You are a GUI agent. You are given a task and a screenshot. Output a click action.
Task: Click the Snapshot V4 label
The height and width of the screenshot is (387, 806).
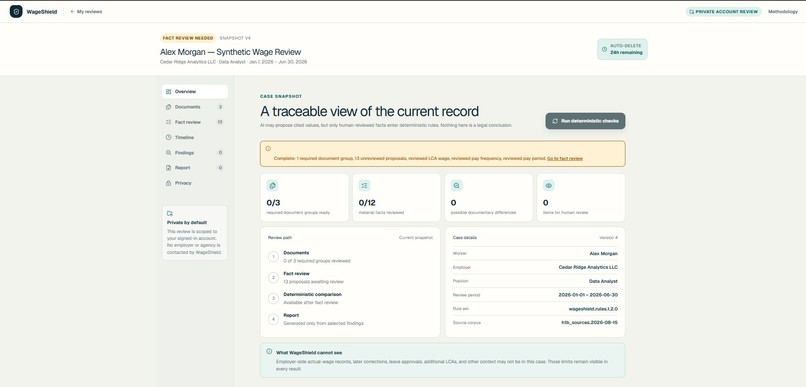click(x=235, y=38)
